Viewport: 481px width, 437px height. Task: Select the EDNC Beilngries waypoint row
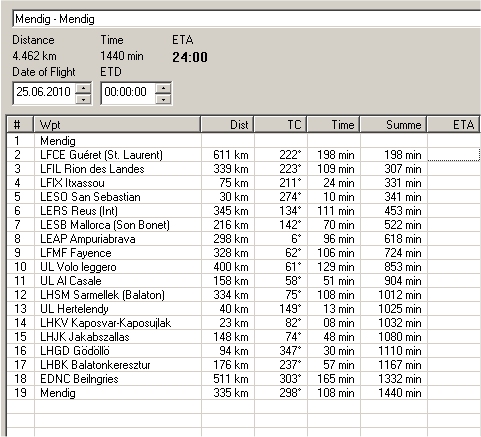coord(243,379)
